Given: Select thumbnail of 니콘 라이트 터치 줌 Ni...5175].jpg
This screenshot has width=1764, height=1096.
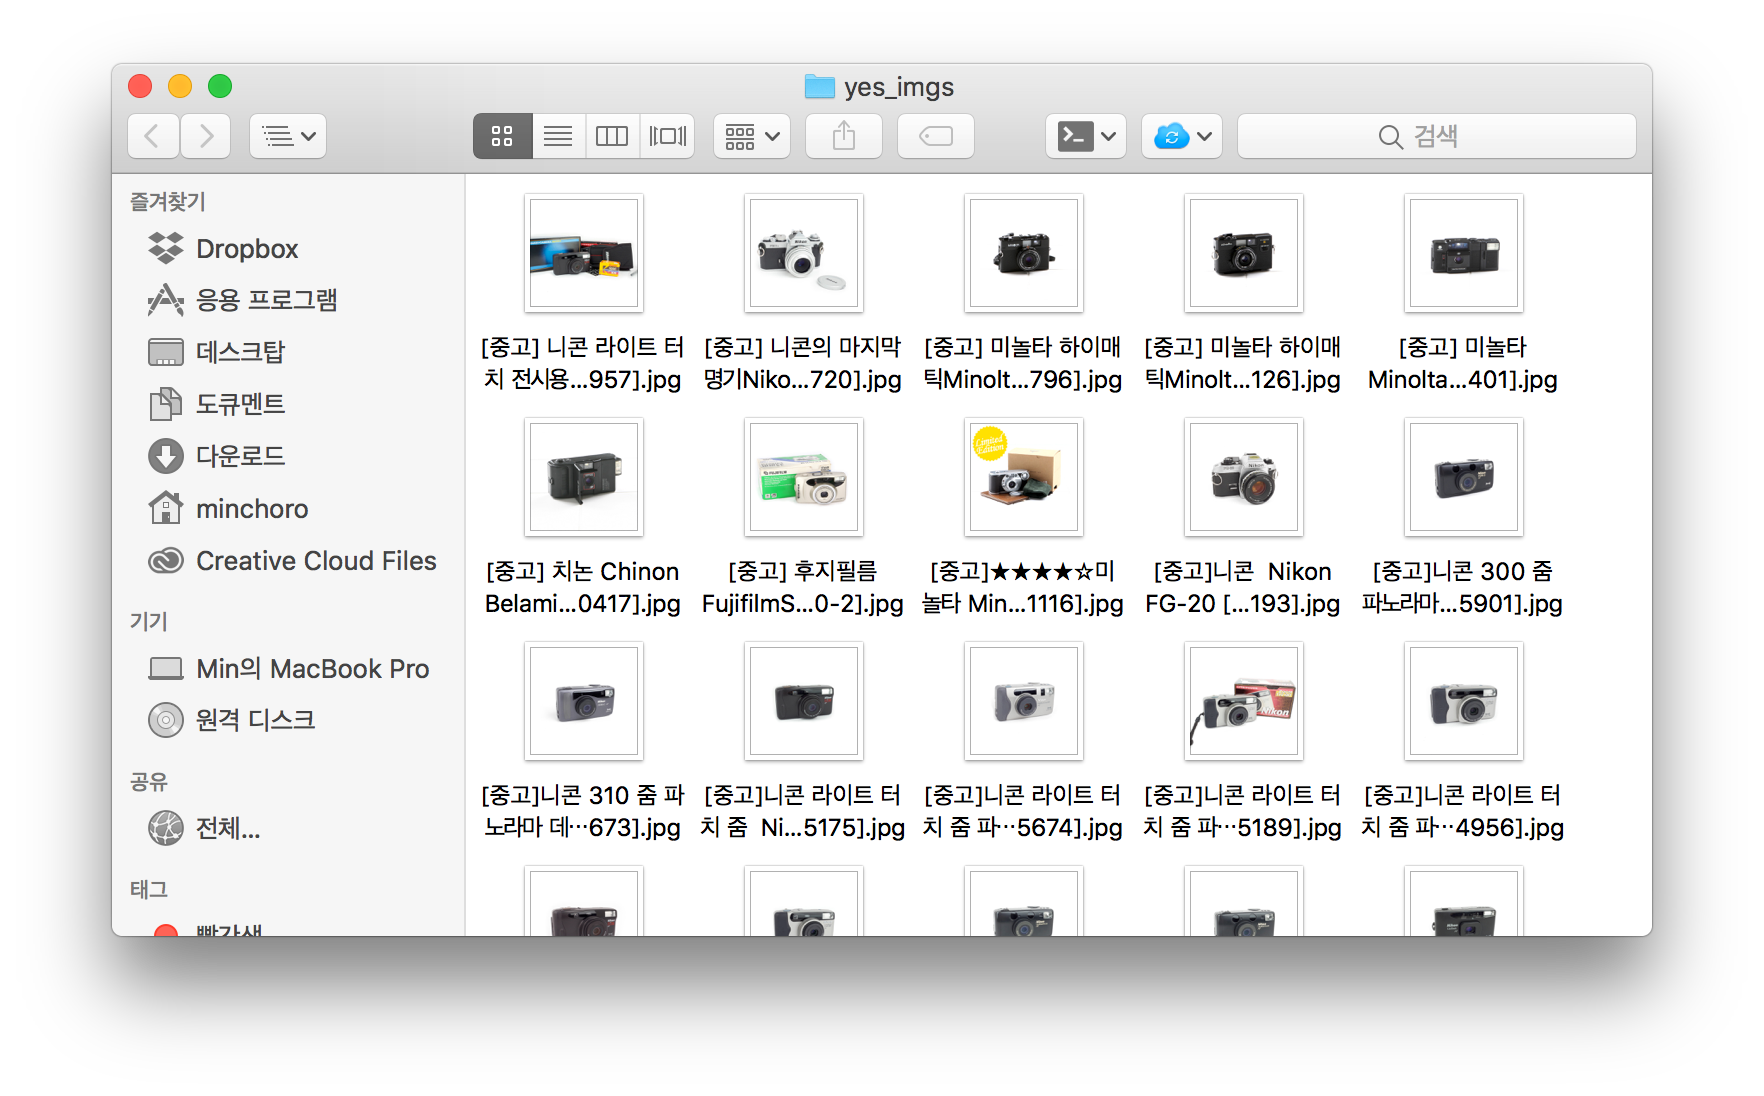Looking at the screenshot, I should pyautogui.click(x=804, y=701).
